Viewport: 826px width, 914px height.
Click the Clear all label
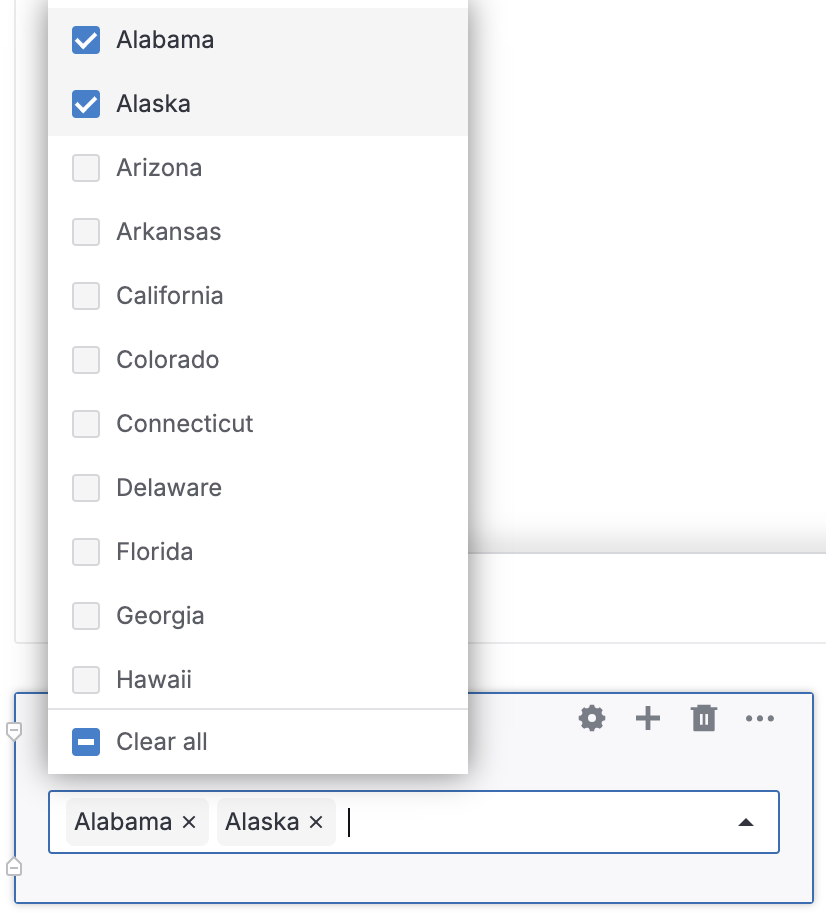click(162, 742)
